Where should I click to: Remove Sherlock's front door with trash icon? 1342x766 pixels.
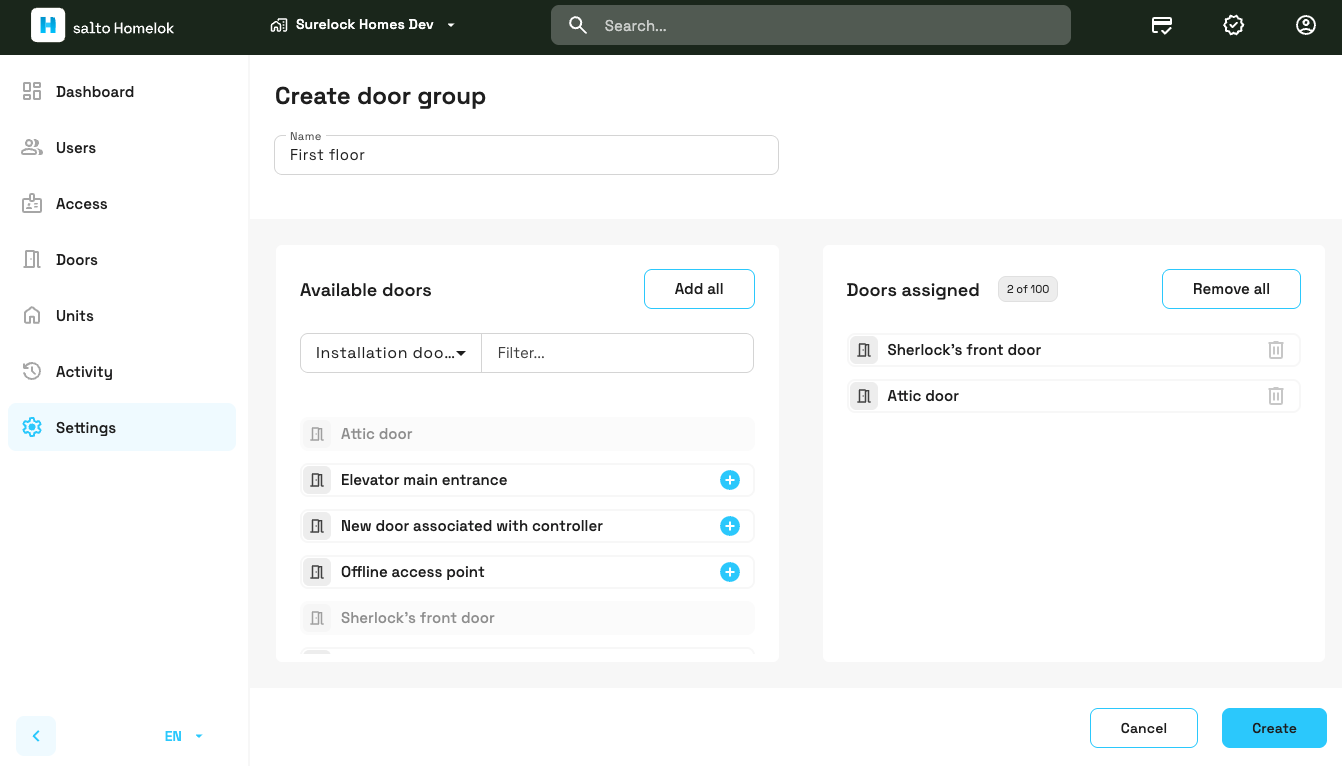pyautogui.click(x=1276, y=350)
